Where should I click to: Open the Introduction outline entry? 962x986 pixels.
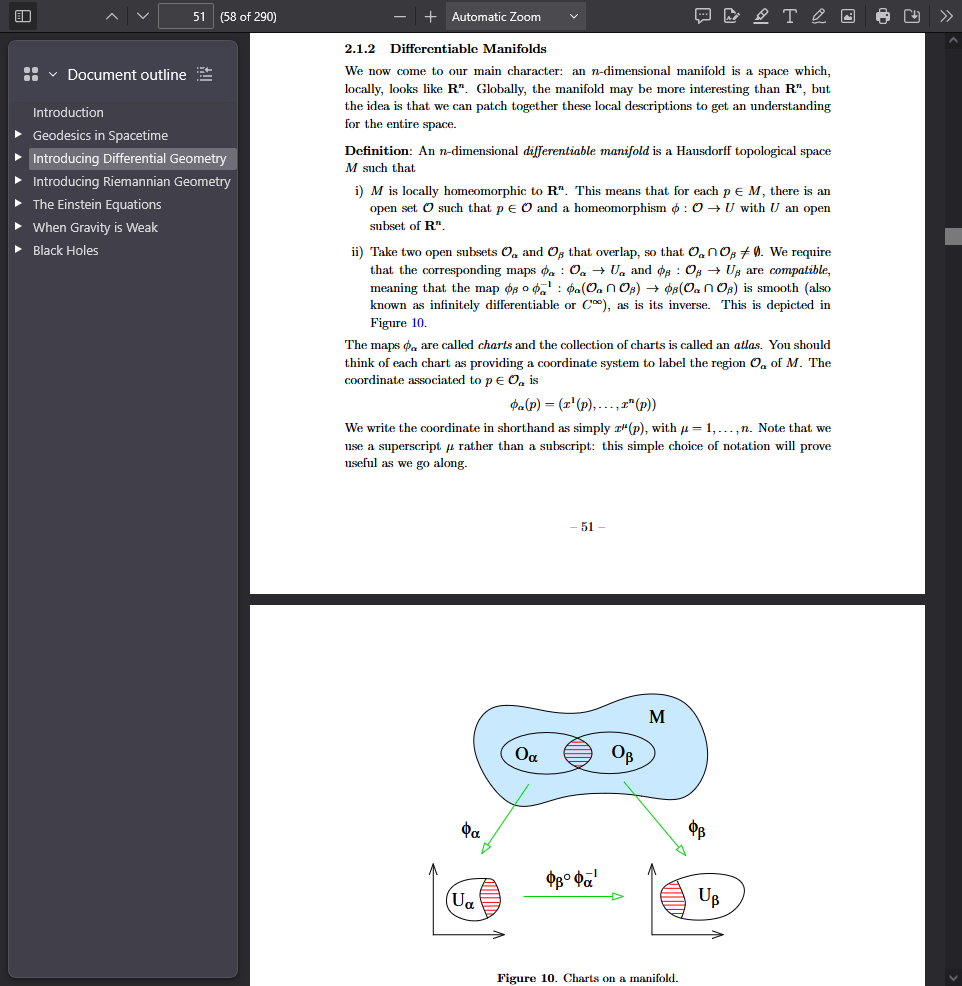(69, 113)
